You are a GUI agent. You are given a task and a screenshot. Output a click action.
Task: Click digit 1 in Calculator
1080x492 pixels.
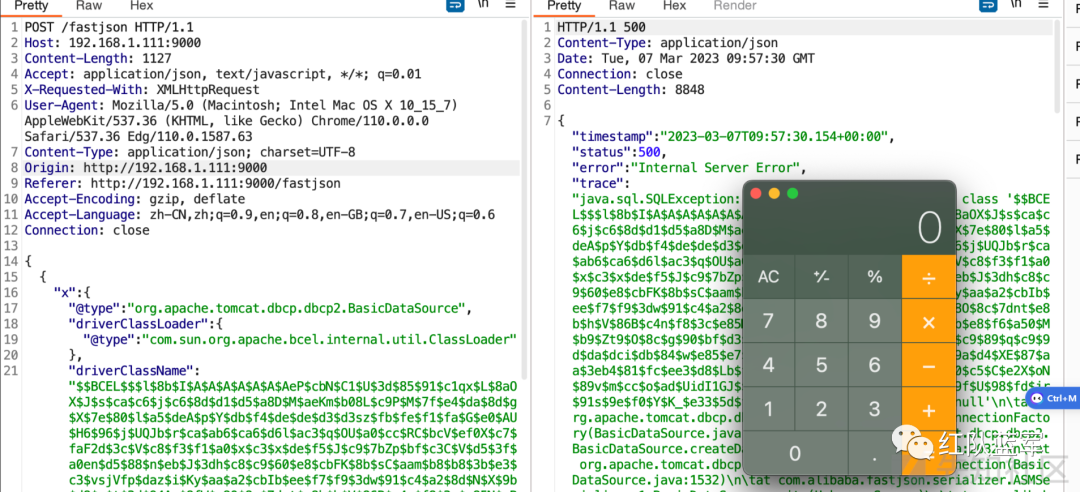pos(769,410)
